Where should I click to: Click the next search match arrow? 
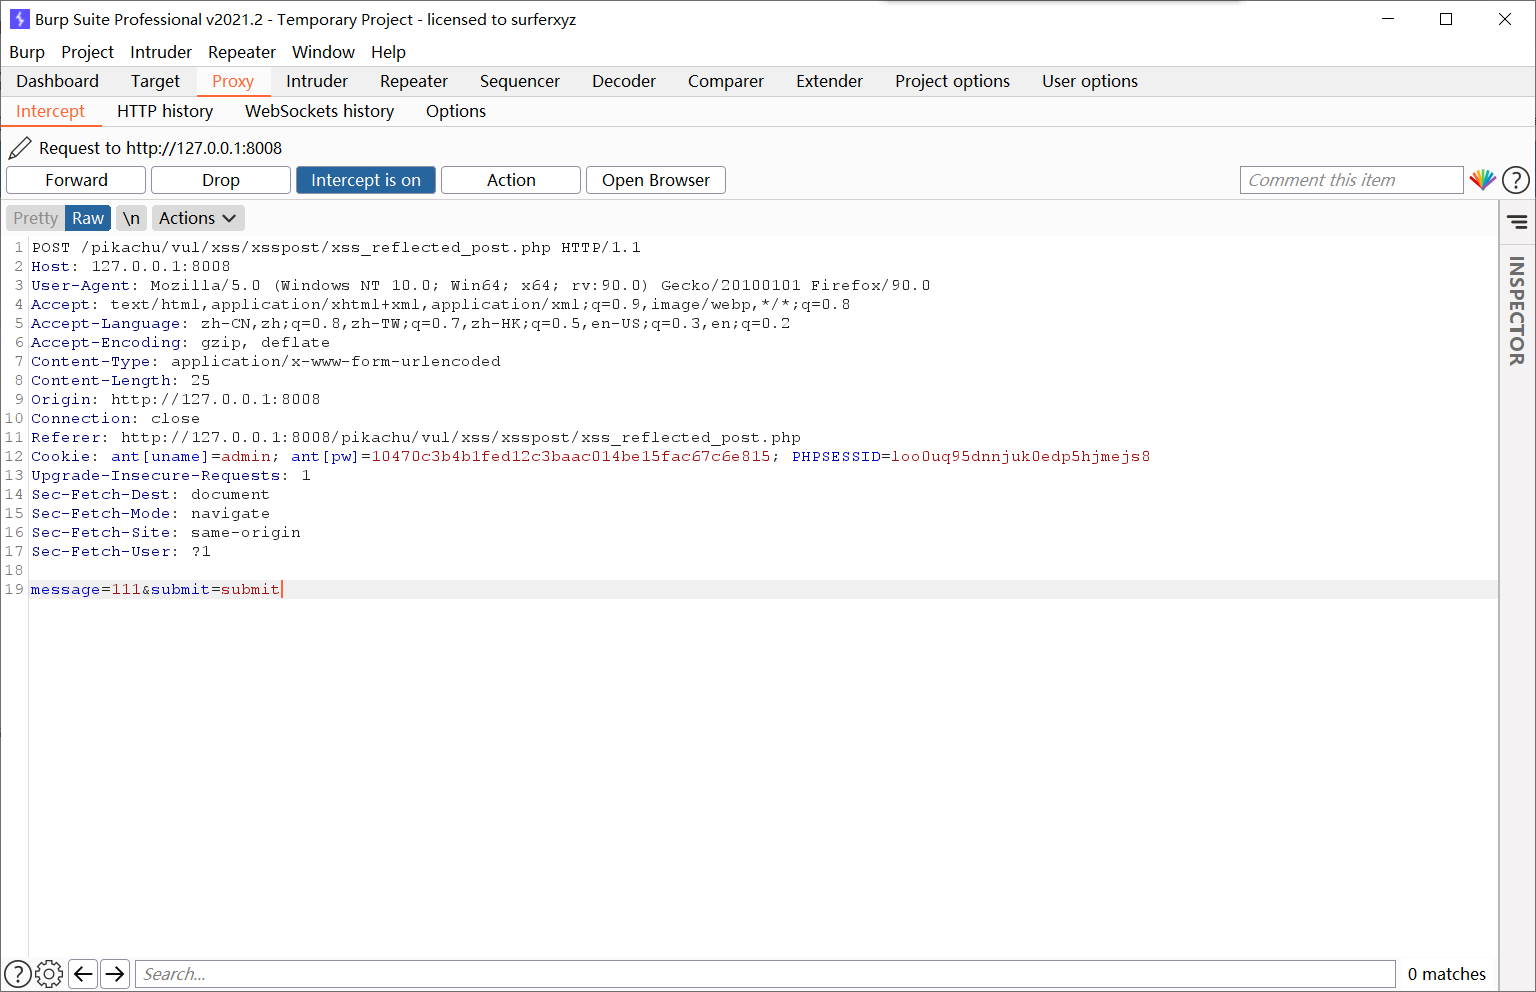pyautogui.click(x=115, y=973)
